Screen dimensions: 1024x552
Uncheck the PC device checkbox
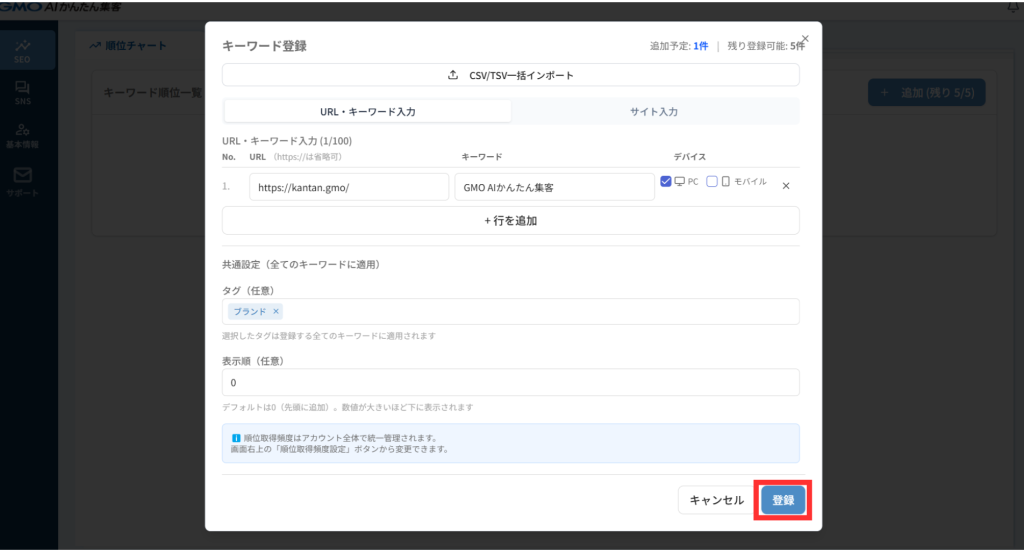666,182
